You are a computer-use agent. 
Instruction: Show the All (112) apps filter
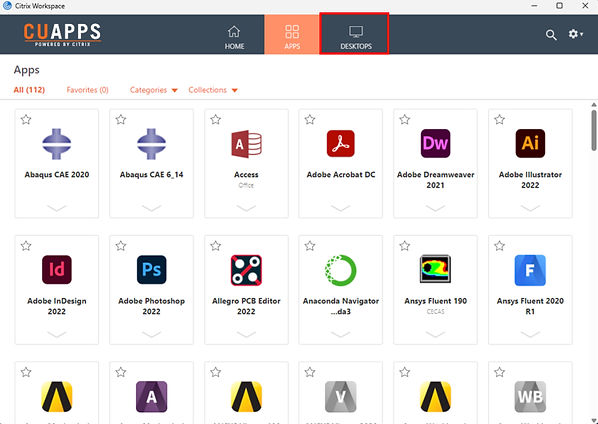[x=29, y=90]
